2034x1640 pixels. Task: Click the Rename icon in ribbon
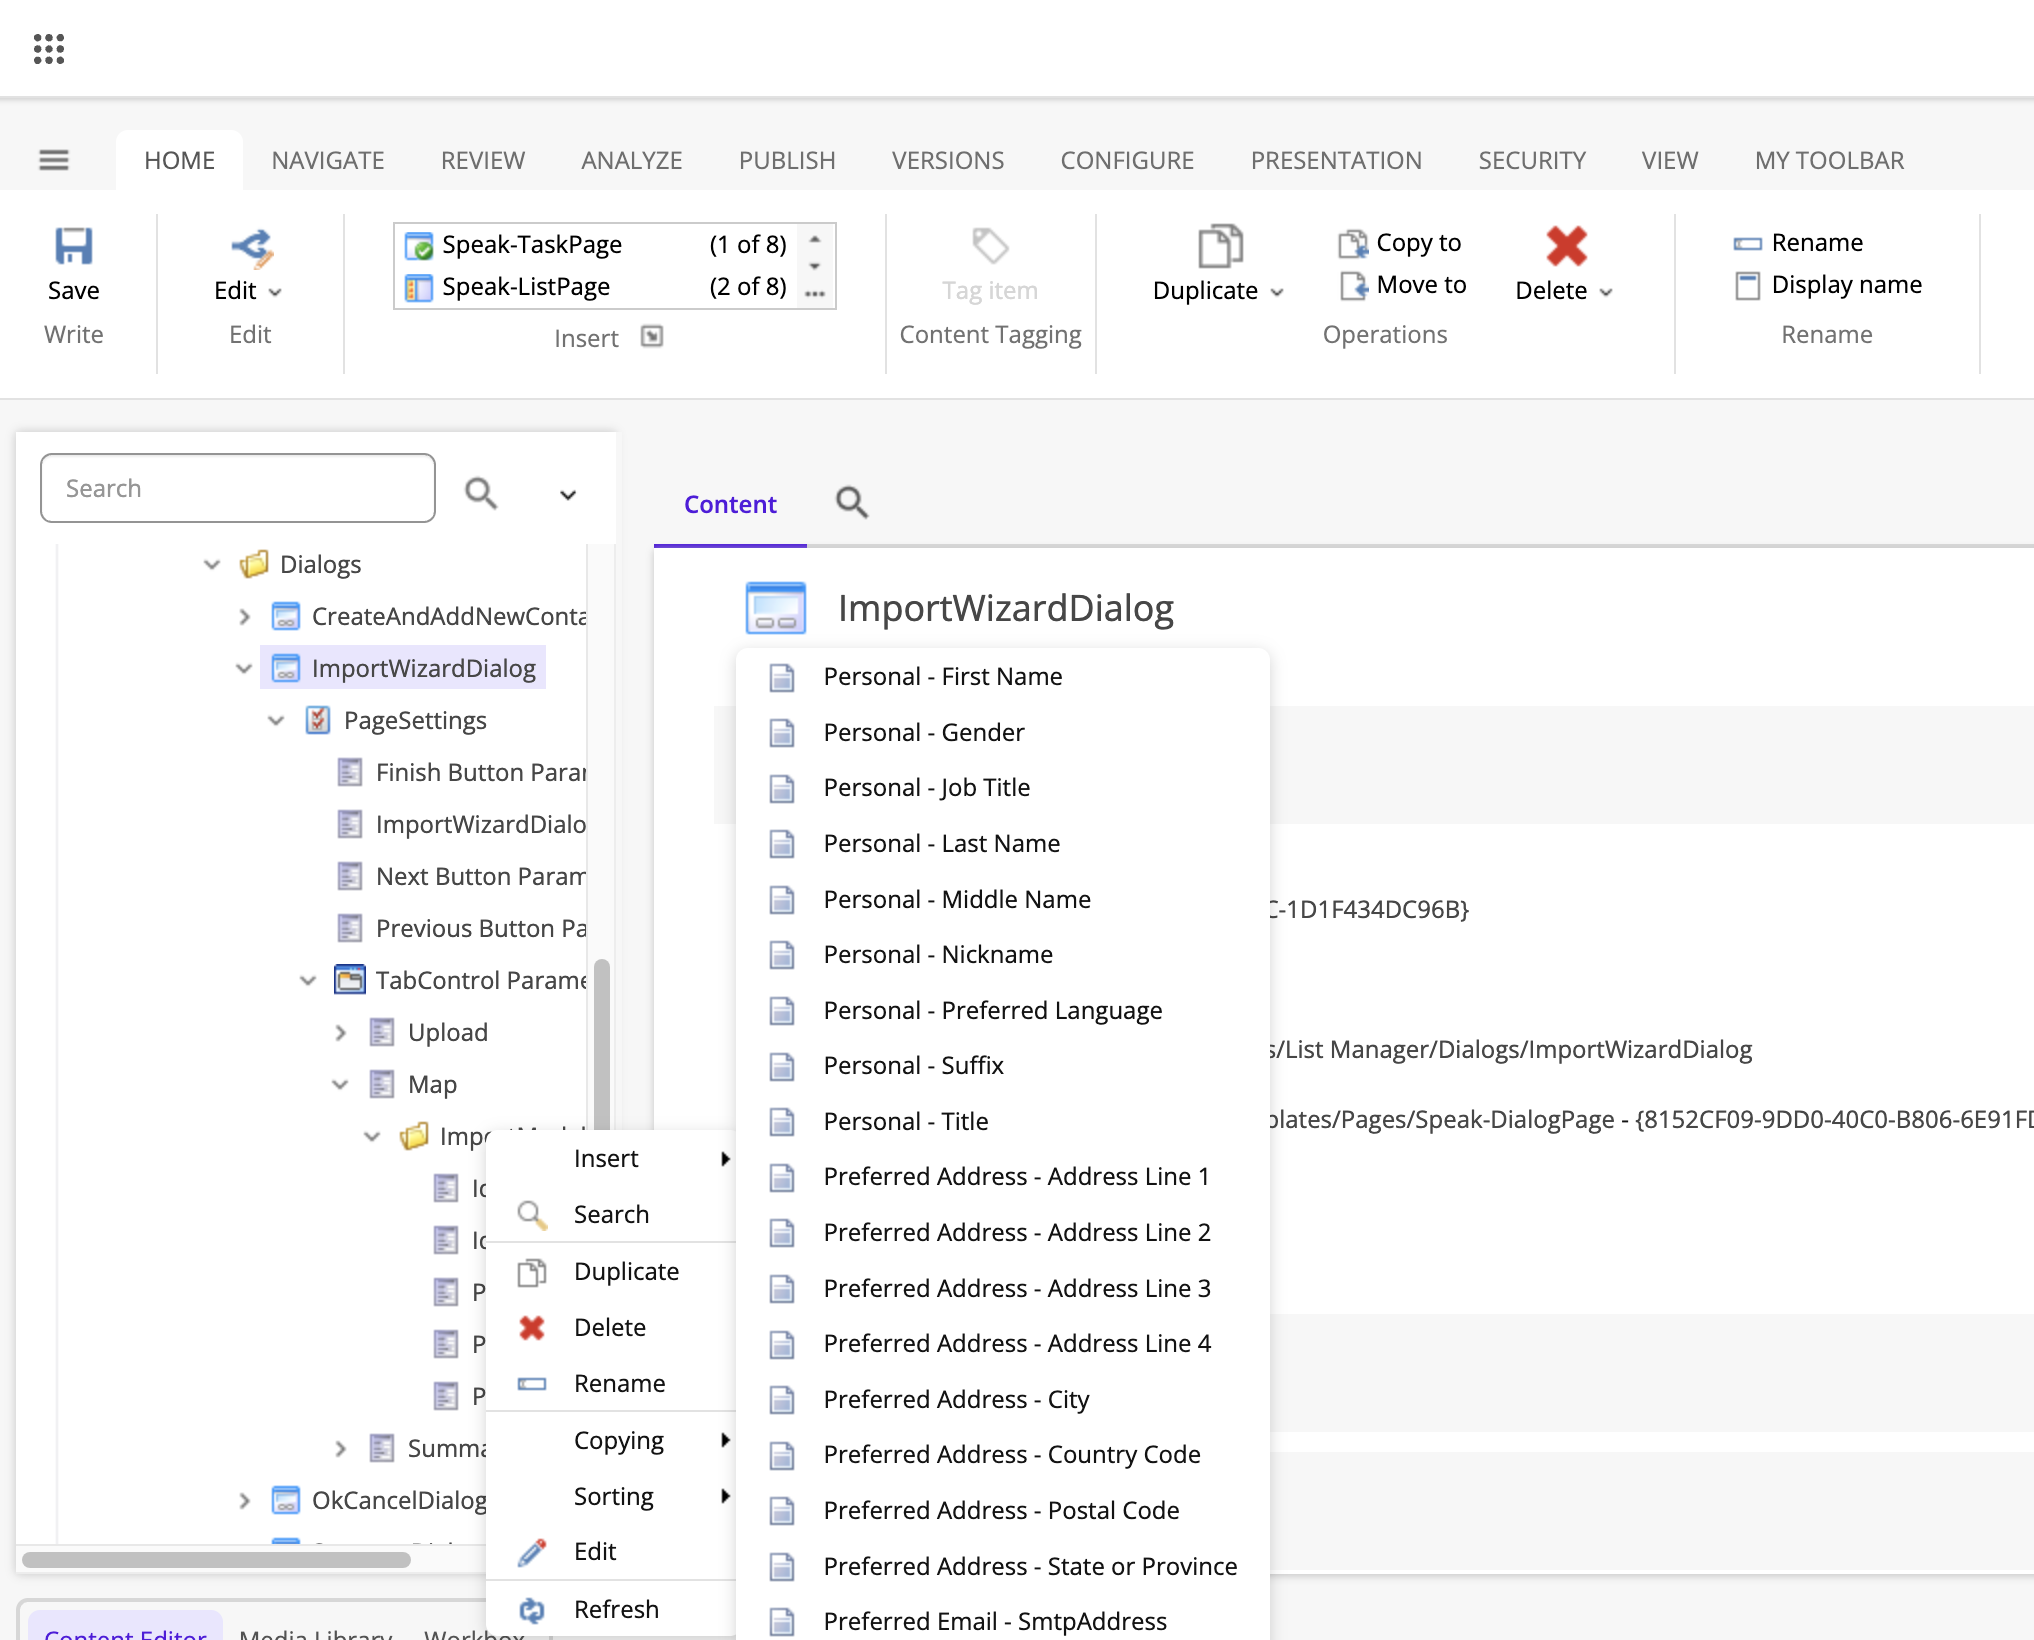point(1748,243)
